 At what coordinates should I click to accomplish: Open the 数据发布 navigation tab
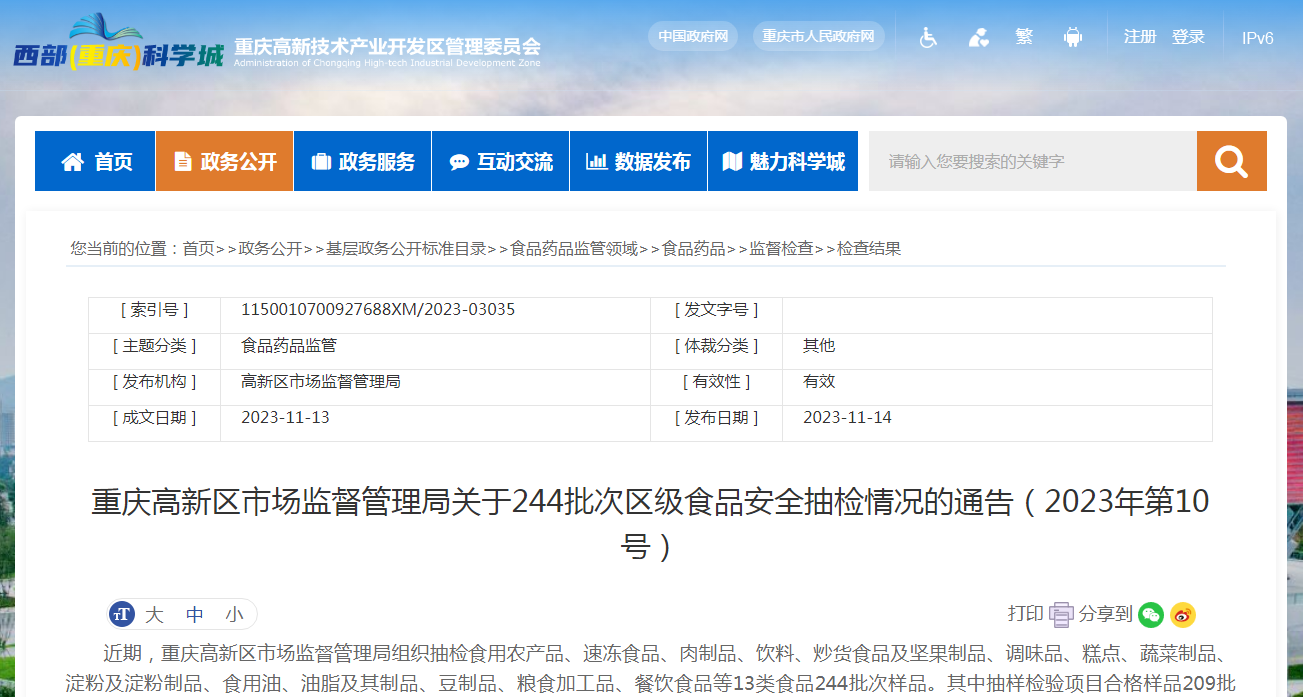639,161
